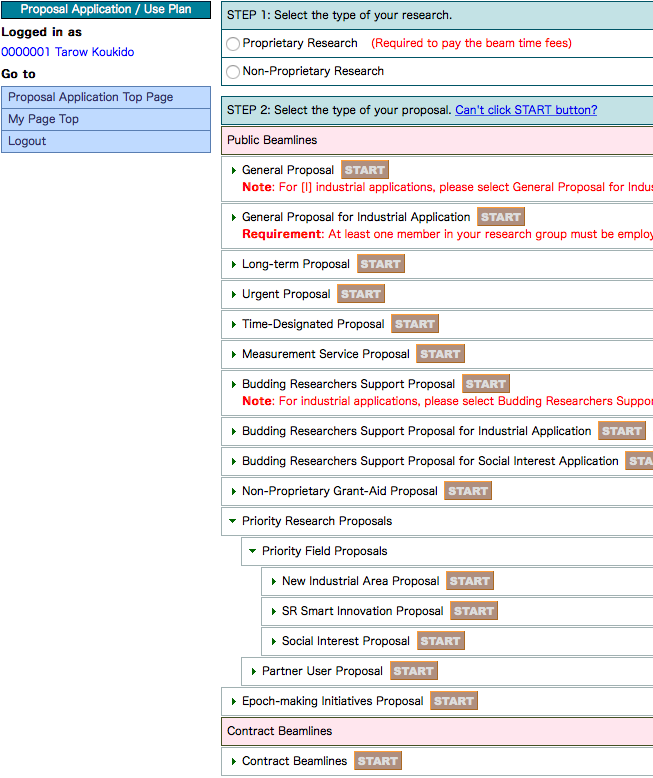Expand the Social Interest Proposal item
The width and height of the screenshot is (653, 778).
(x=274, y=641)
